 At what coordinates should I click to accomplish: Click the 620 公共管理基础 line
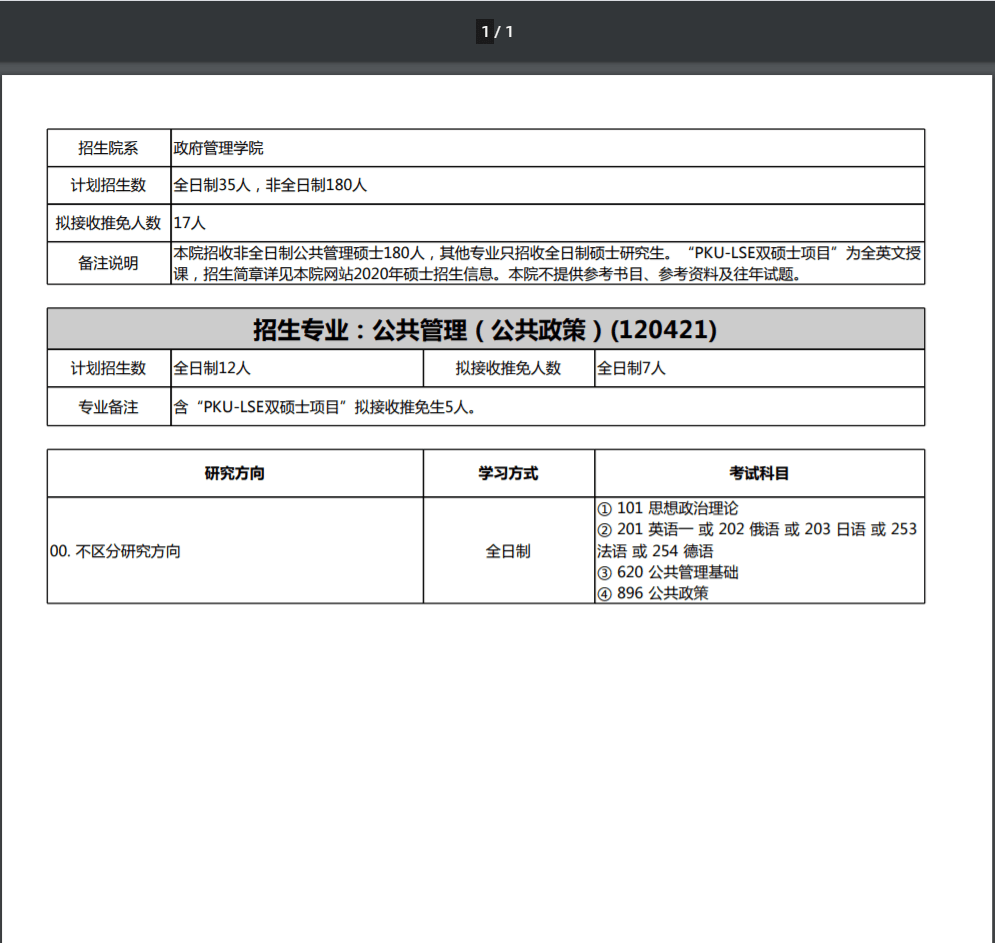pos(668,572)
